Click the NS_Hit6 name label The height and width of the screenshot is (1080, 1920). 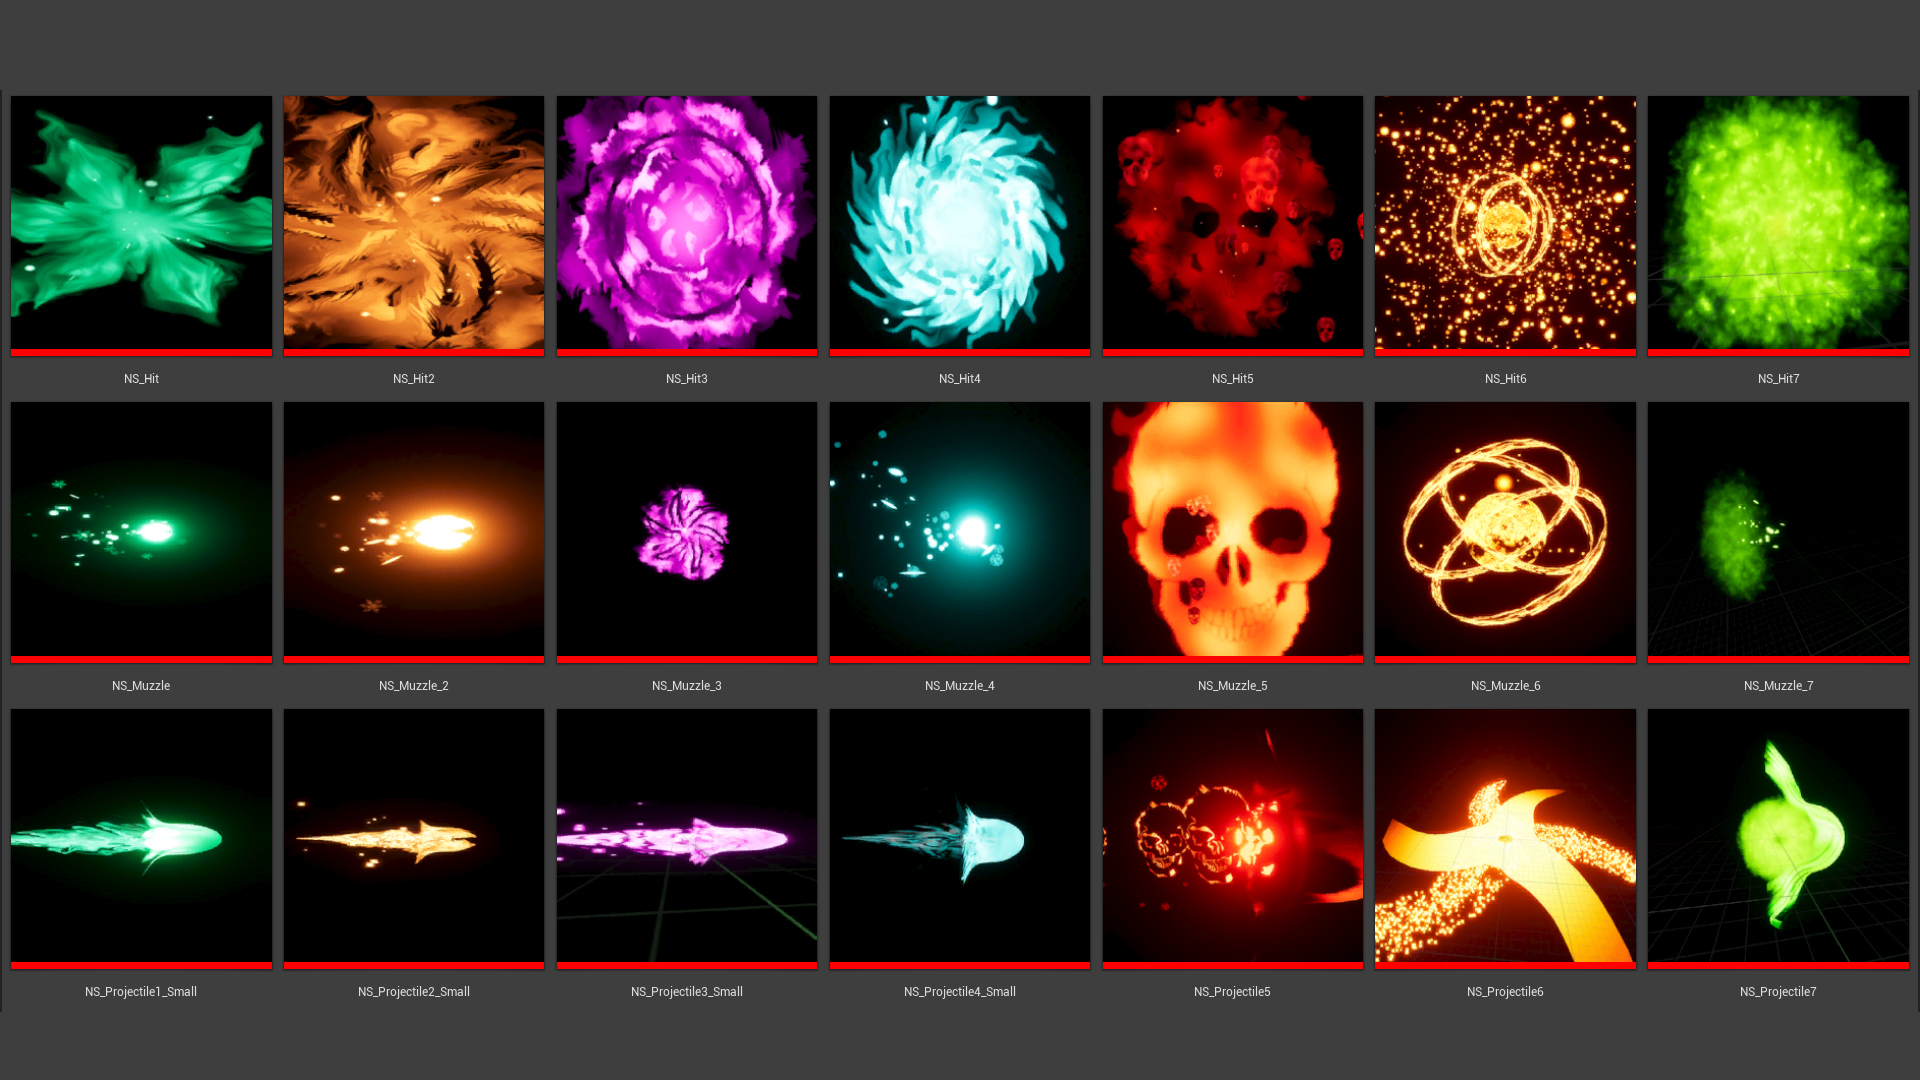(x=1506, y=379)
